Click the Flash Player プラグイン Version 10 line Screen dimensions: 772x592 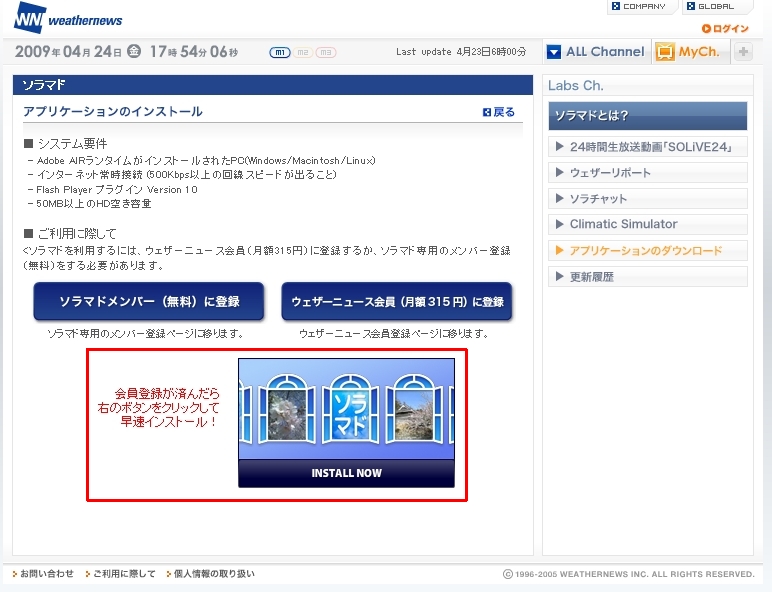tap(113, 190)
